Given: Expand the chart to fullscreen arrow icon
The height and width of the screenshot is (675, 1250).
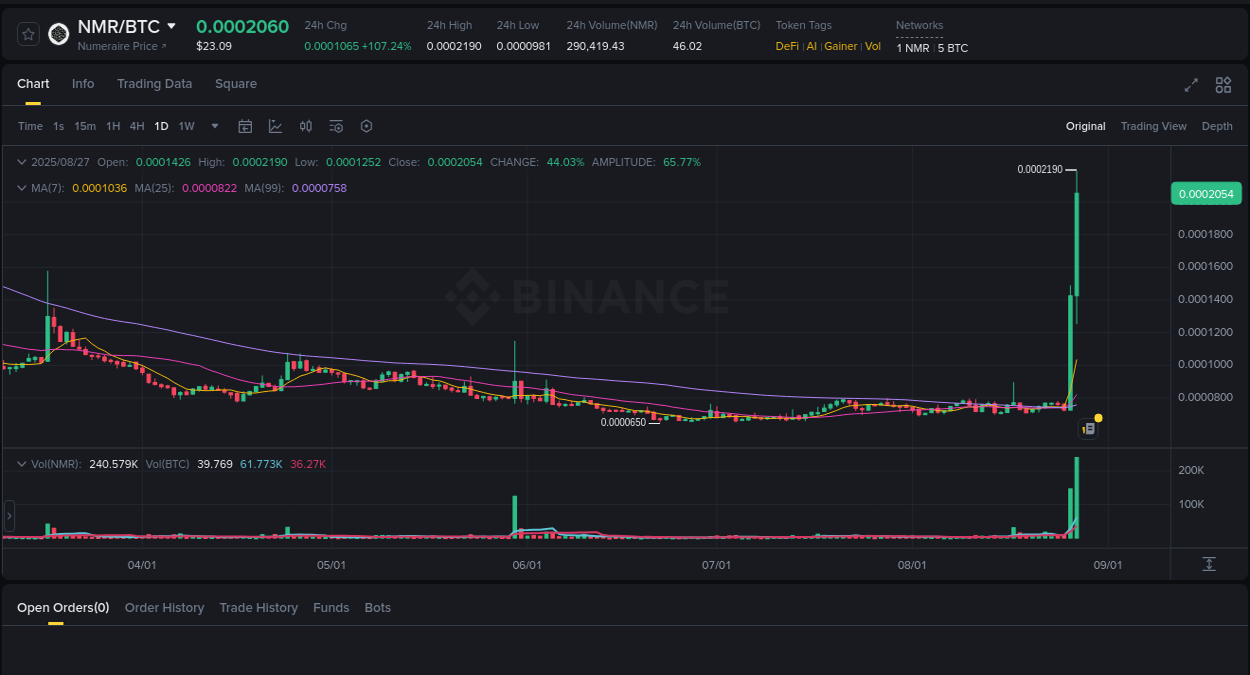Looking at the screenshot, I should [1191, 85].
